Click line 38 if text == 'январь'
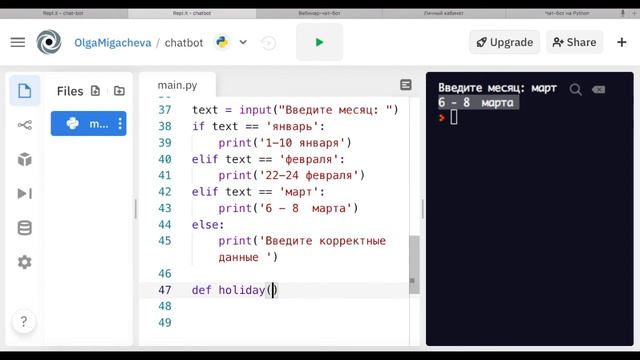640x360 pixels. coord(258,127)
